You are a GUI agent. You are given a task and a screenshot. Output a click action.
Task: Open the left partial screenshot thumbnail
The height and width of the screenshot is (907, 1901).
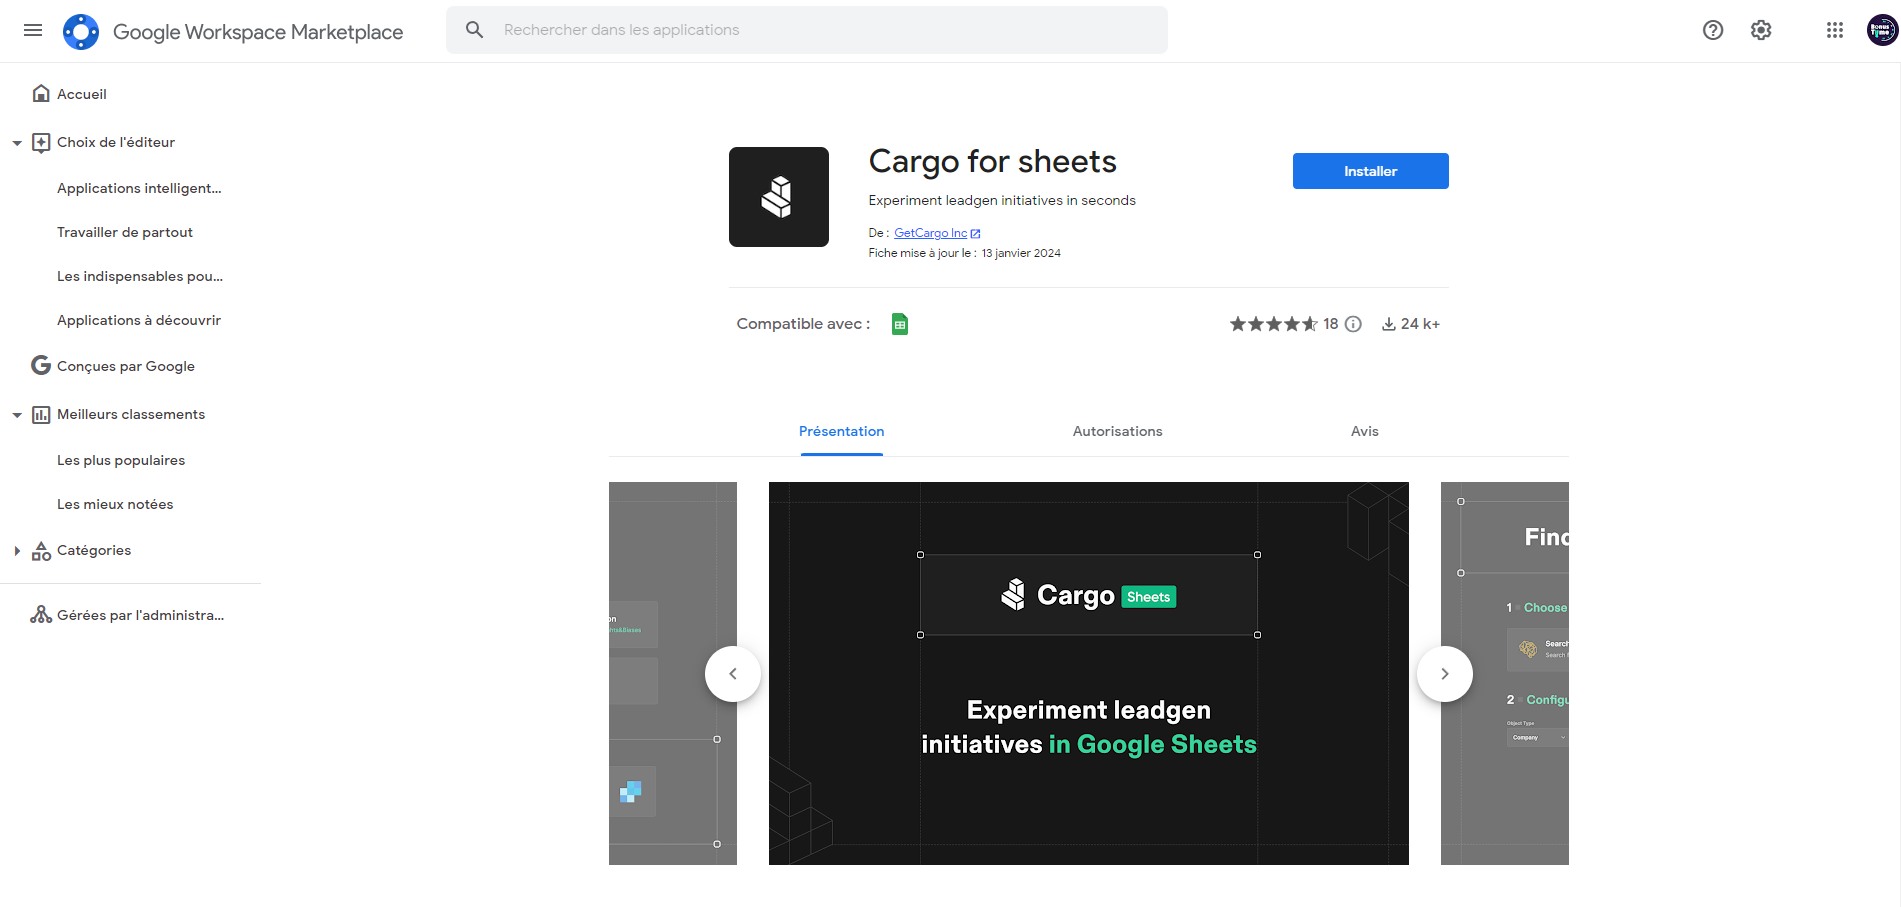pyautogui.click(x=673, y=673)
